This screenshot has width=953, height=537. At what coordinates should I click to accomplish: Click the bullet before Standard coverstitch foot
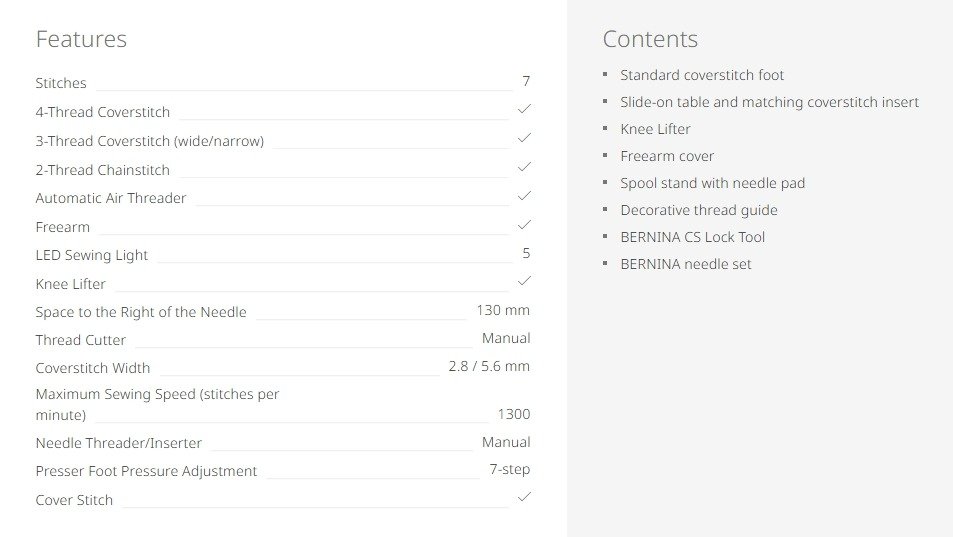(x=605, y=75)
